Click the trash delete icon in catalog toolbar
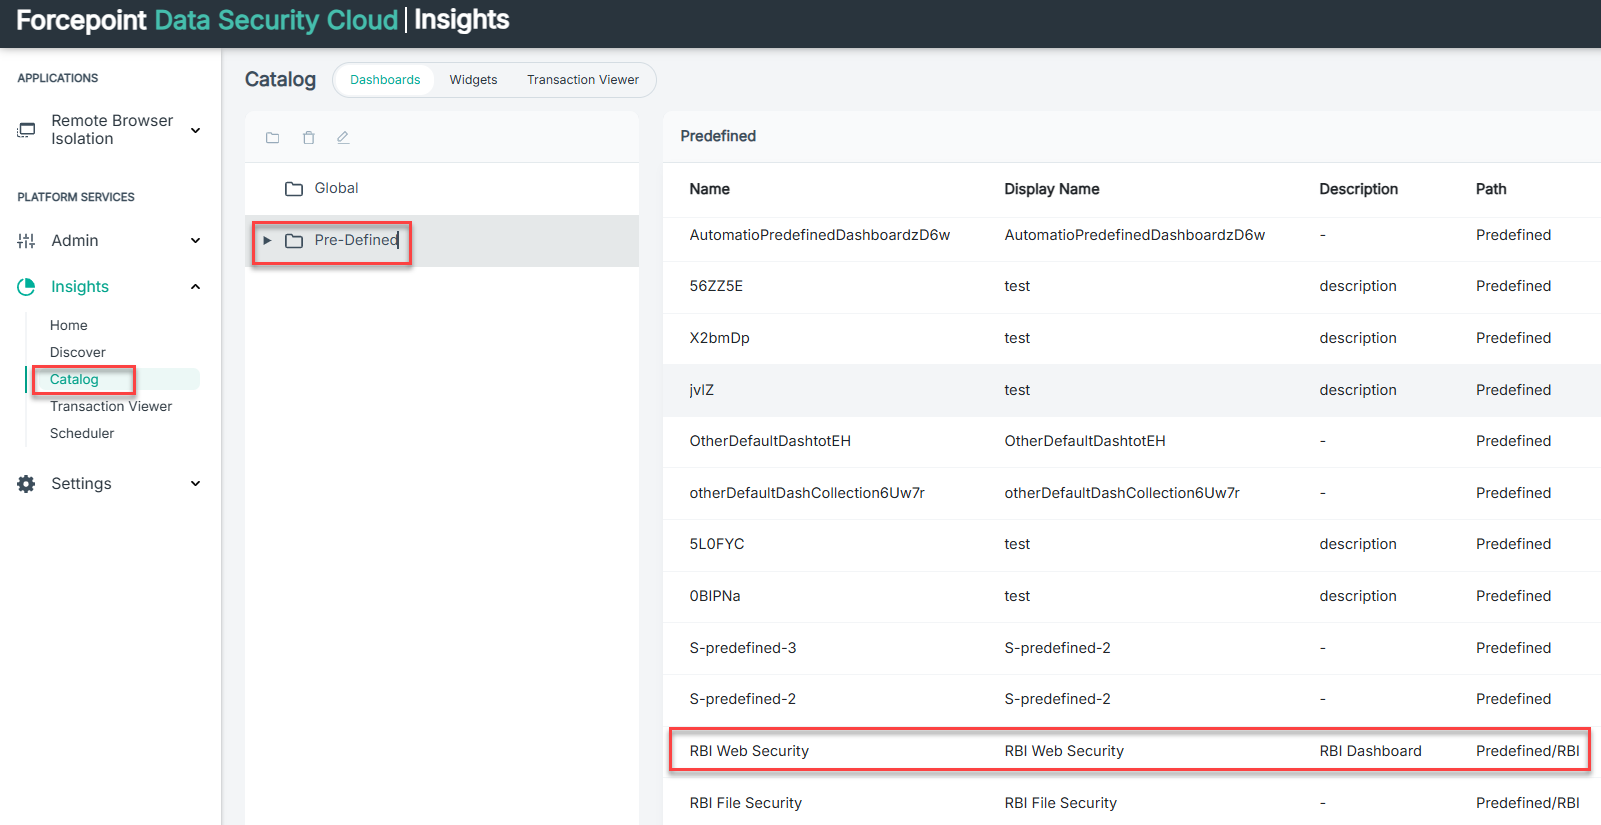Screen dimensions: 1601x825 pos(308,138)
